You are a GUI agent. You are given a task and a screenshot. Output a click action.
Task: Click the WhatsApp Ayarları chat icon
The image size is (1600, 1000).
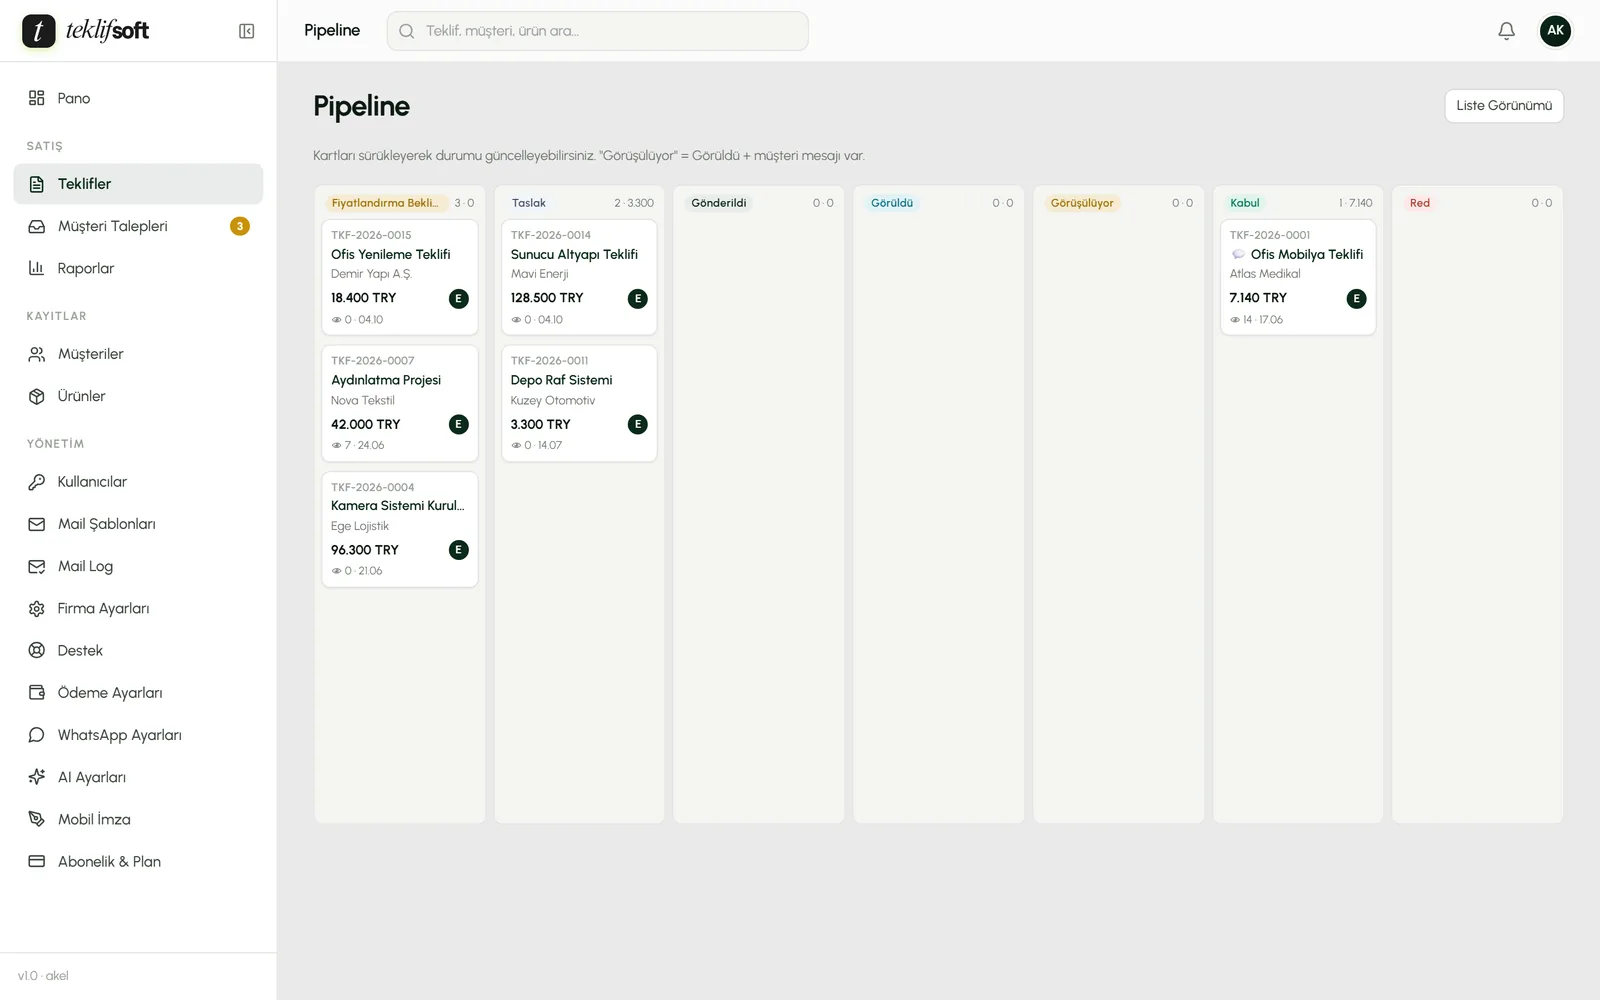tap(37, 735)
